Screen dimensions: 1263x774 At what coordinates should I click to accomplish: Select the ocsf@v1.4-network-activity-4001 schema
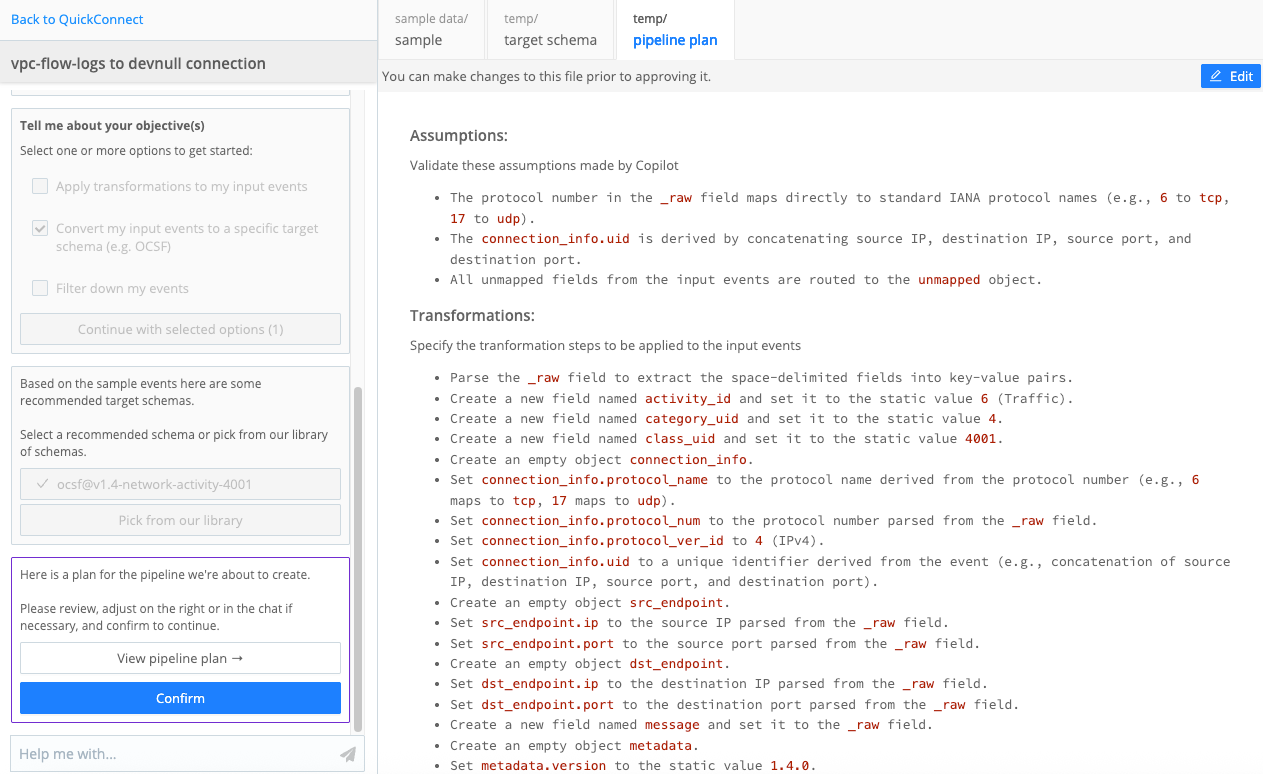(x=180, y=483)
